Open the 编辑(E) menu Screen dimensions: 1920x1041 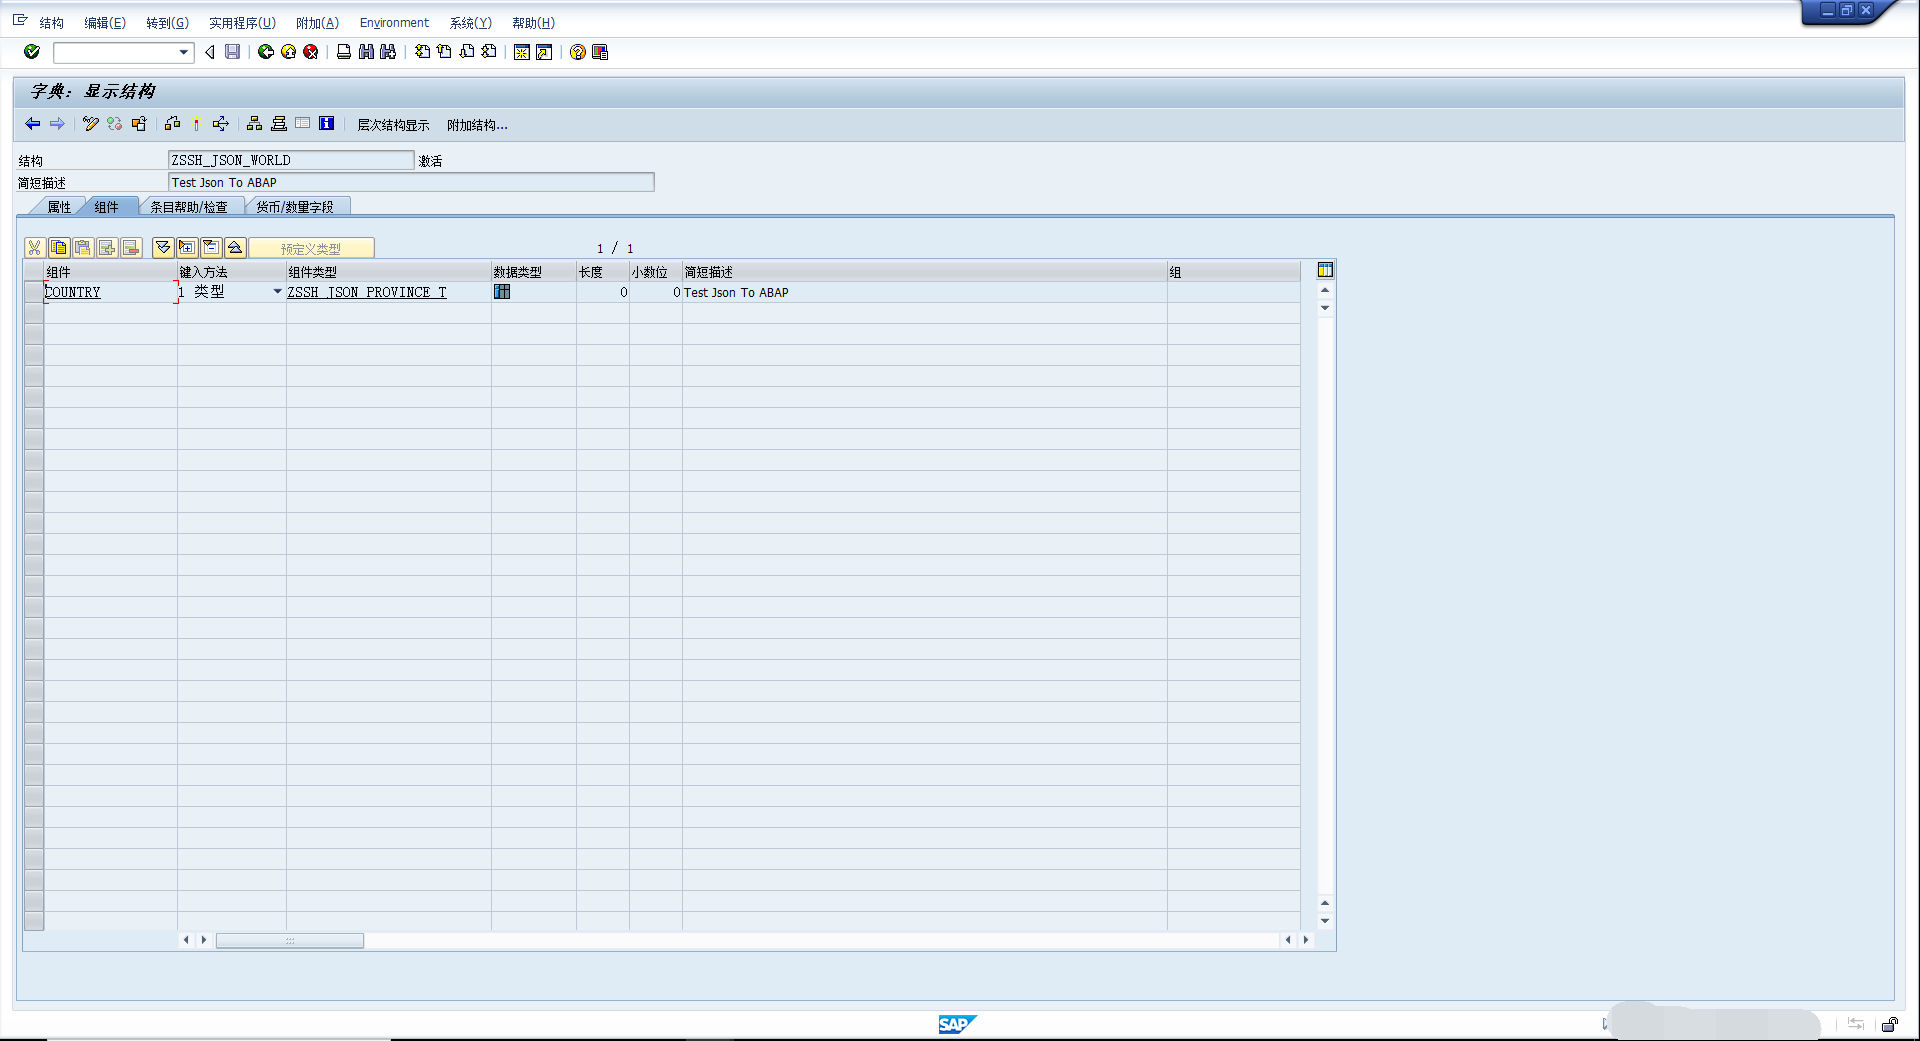click(x=105, y=23)
